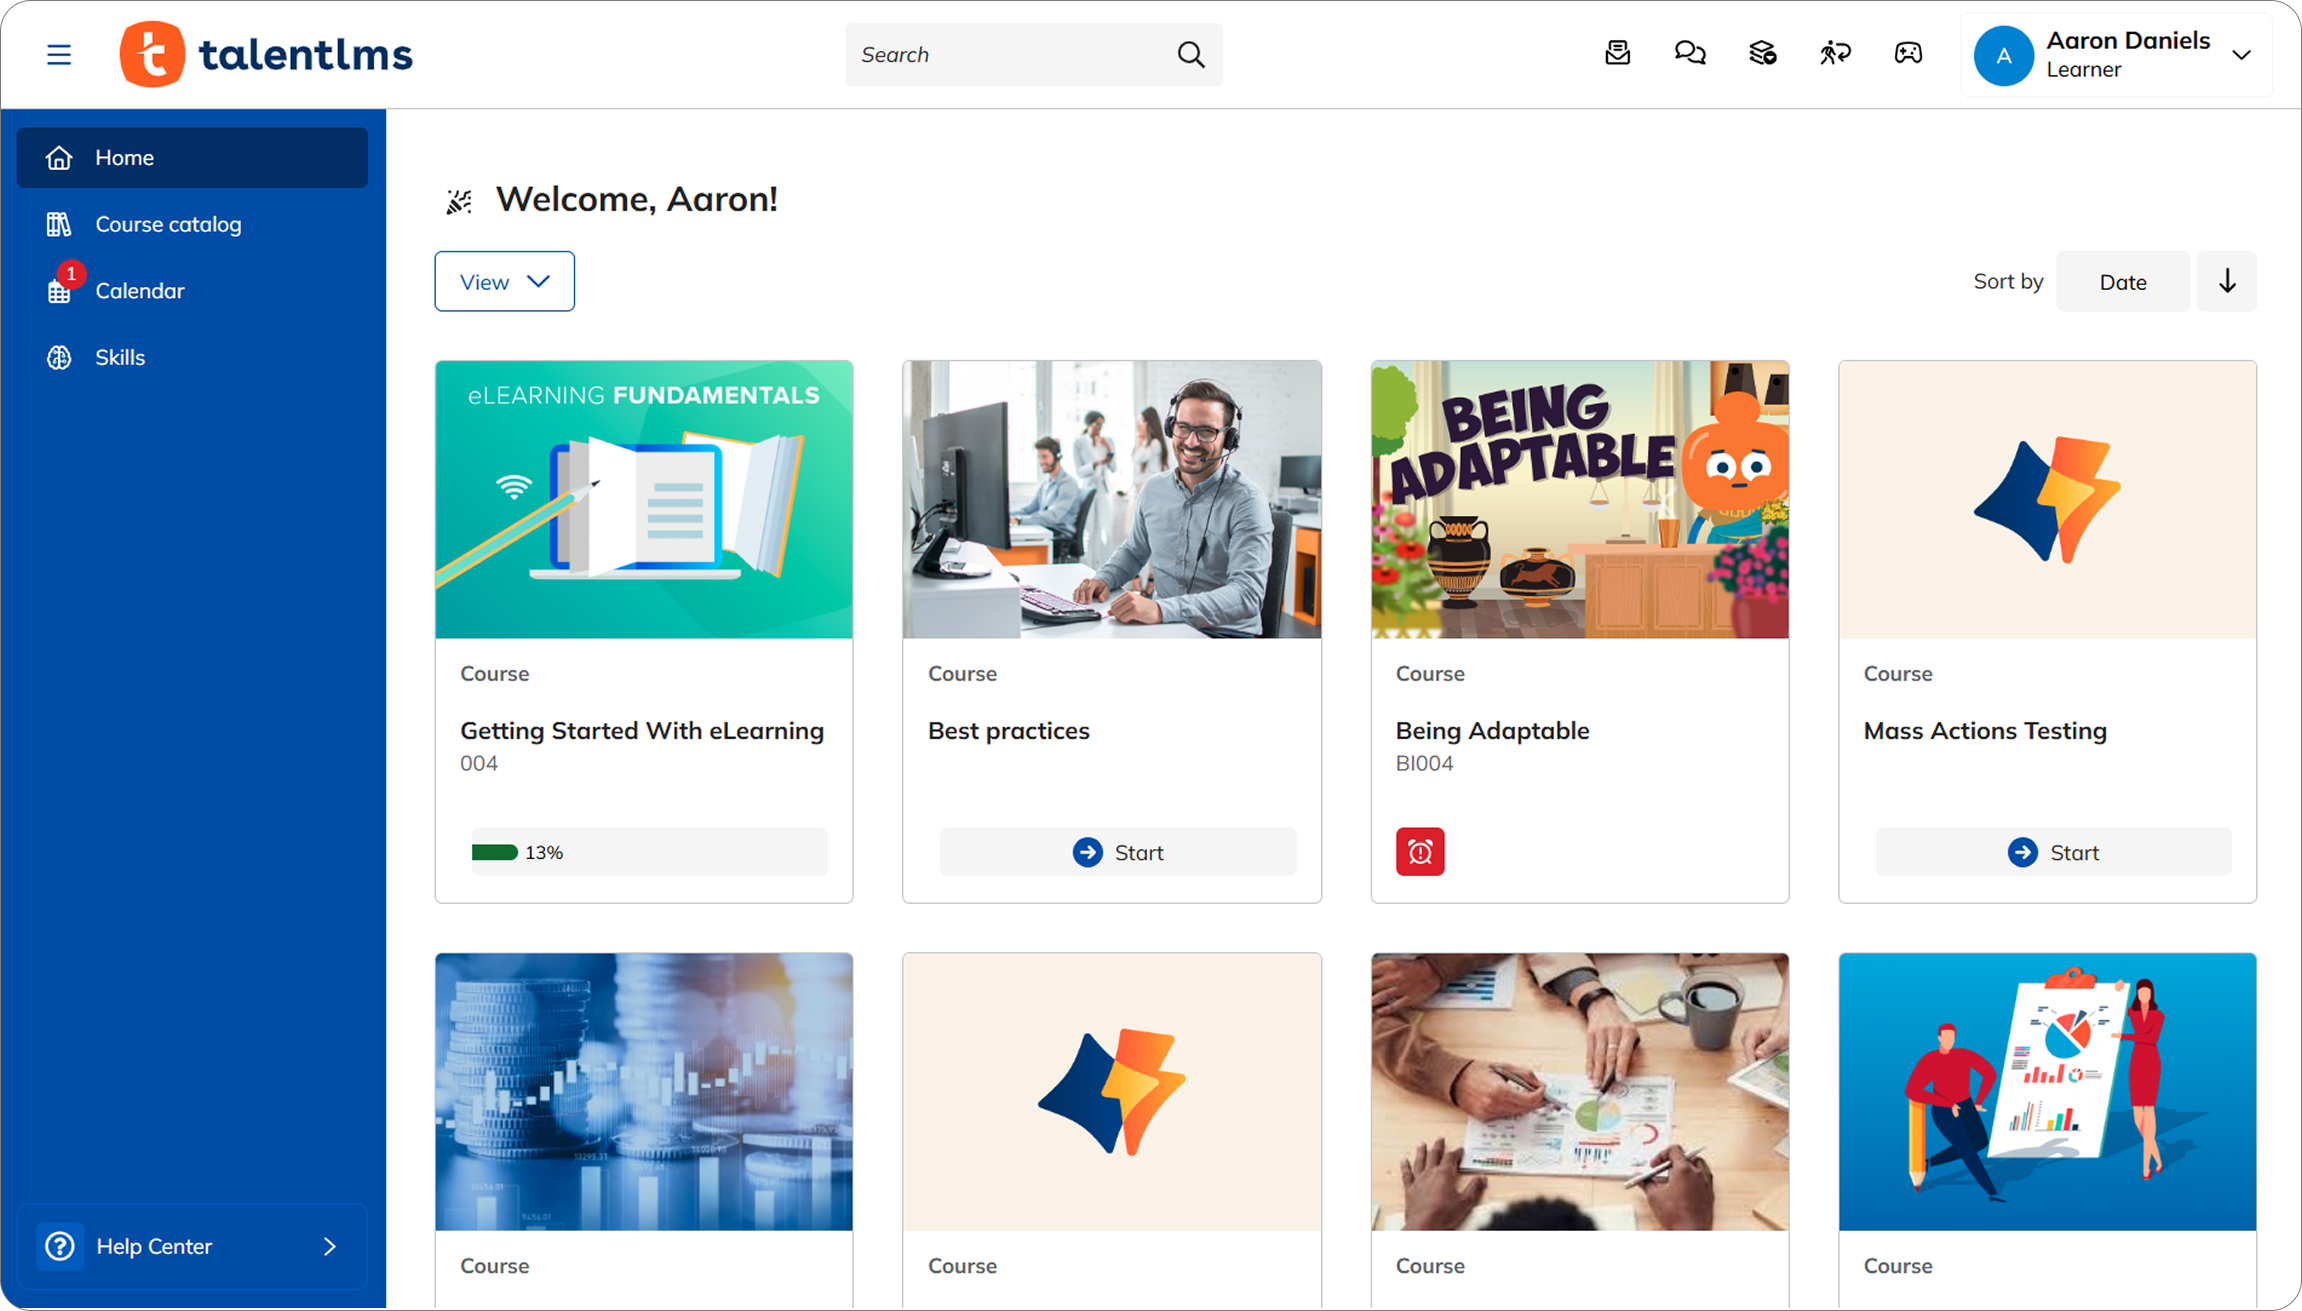Click the magnifier search icon

1190,55
